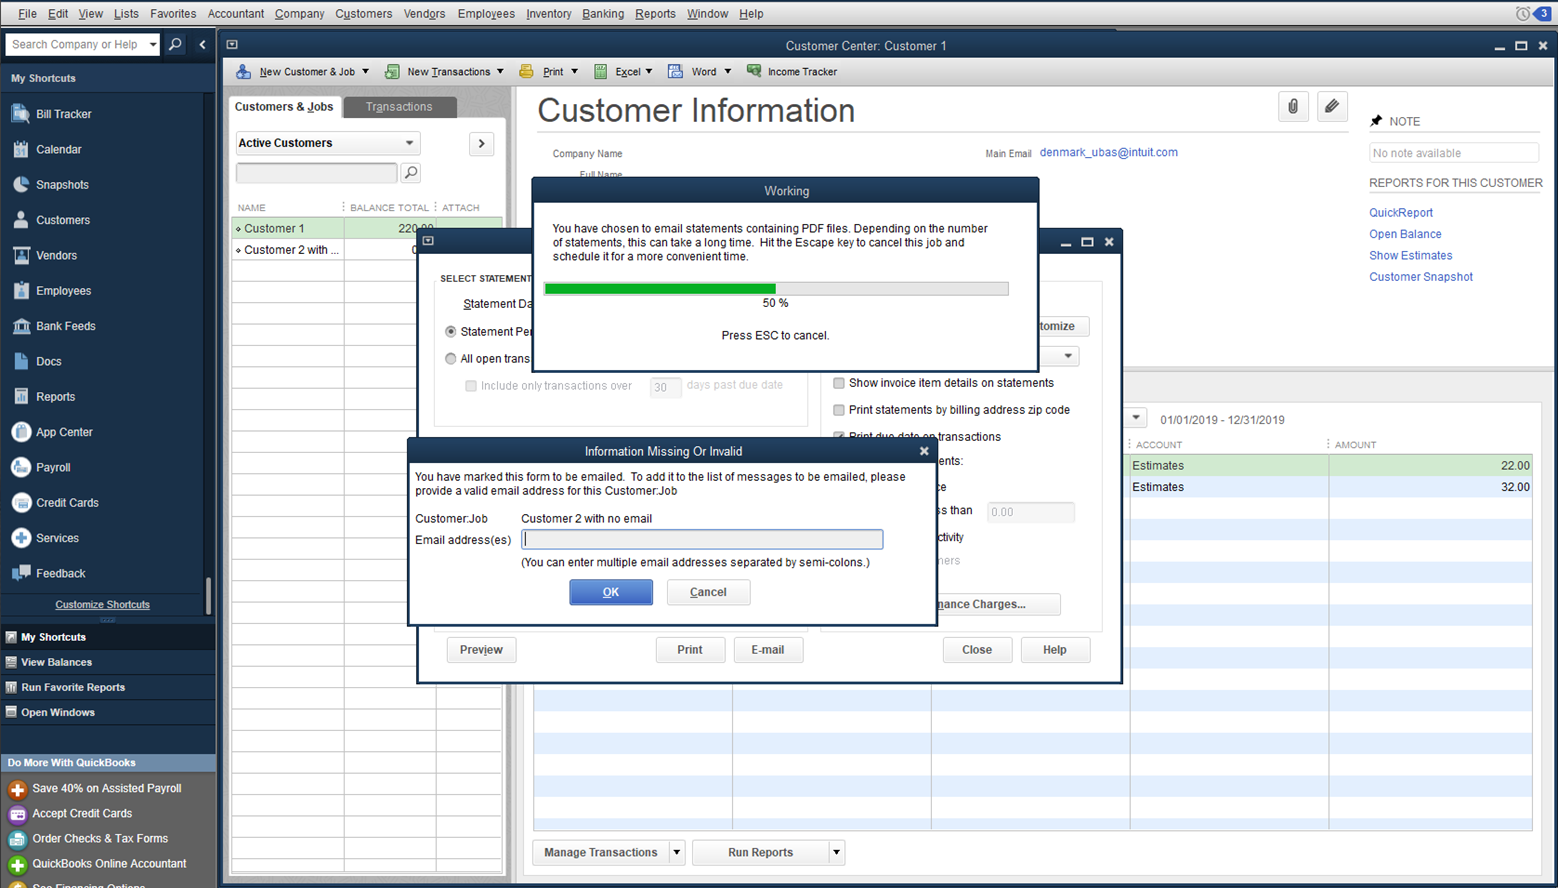Open Bank Feeds shortcut

coord(65,326)
